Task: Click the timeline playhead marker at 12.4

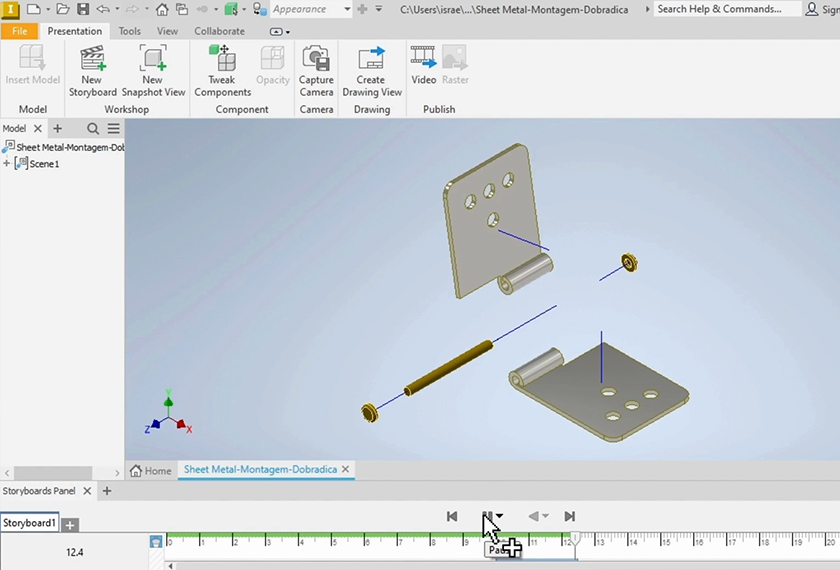Action: 574,538
